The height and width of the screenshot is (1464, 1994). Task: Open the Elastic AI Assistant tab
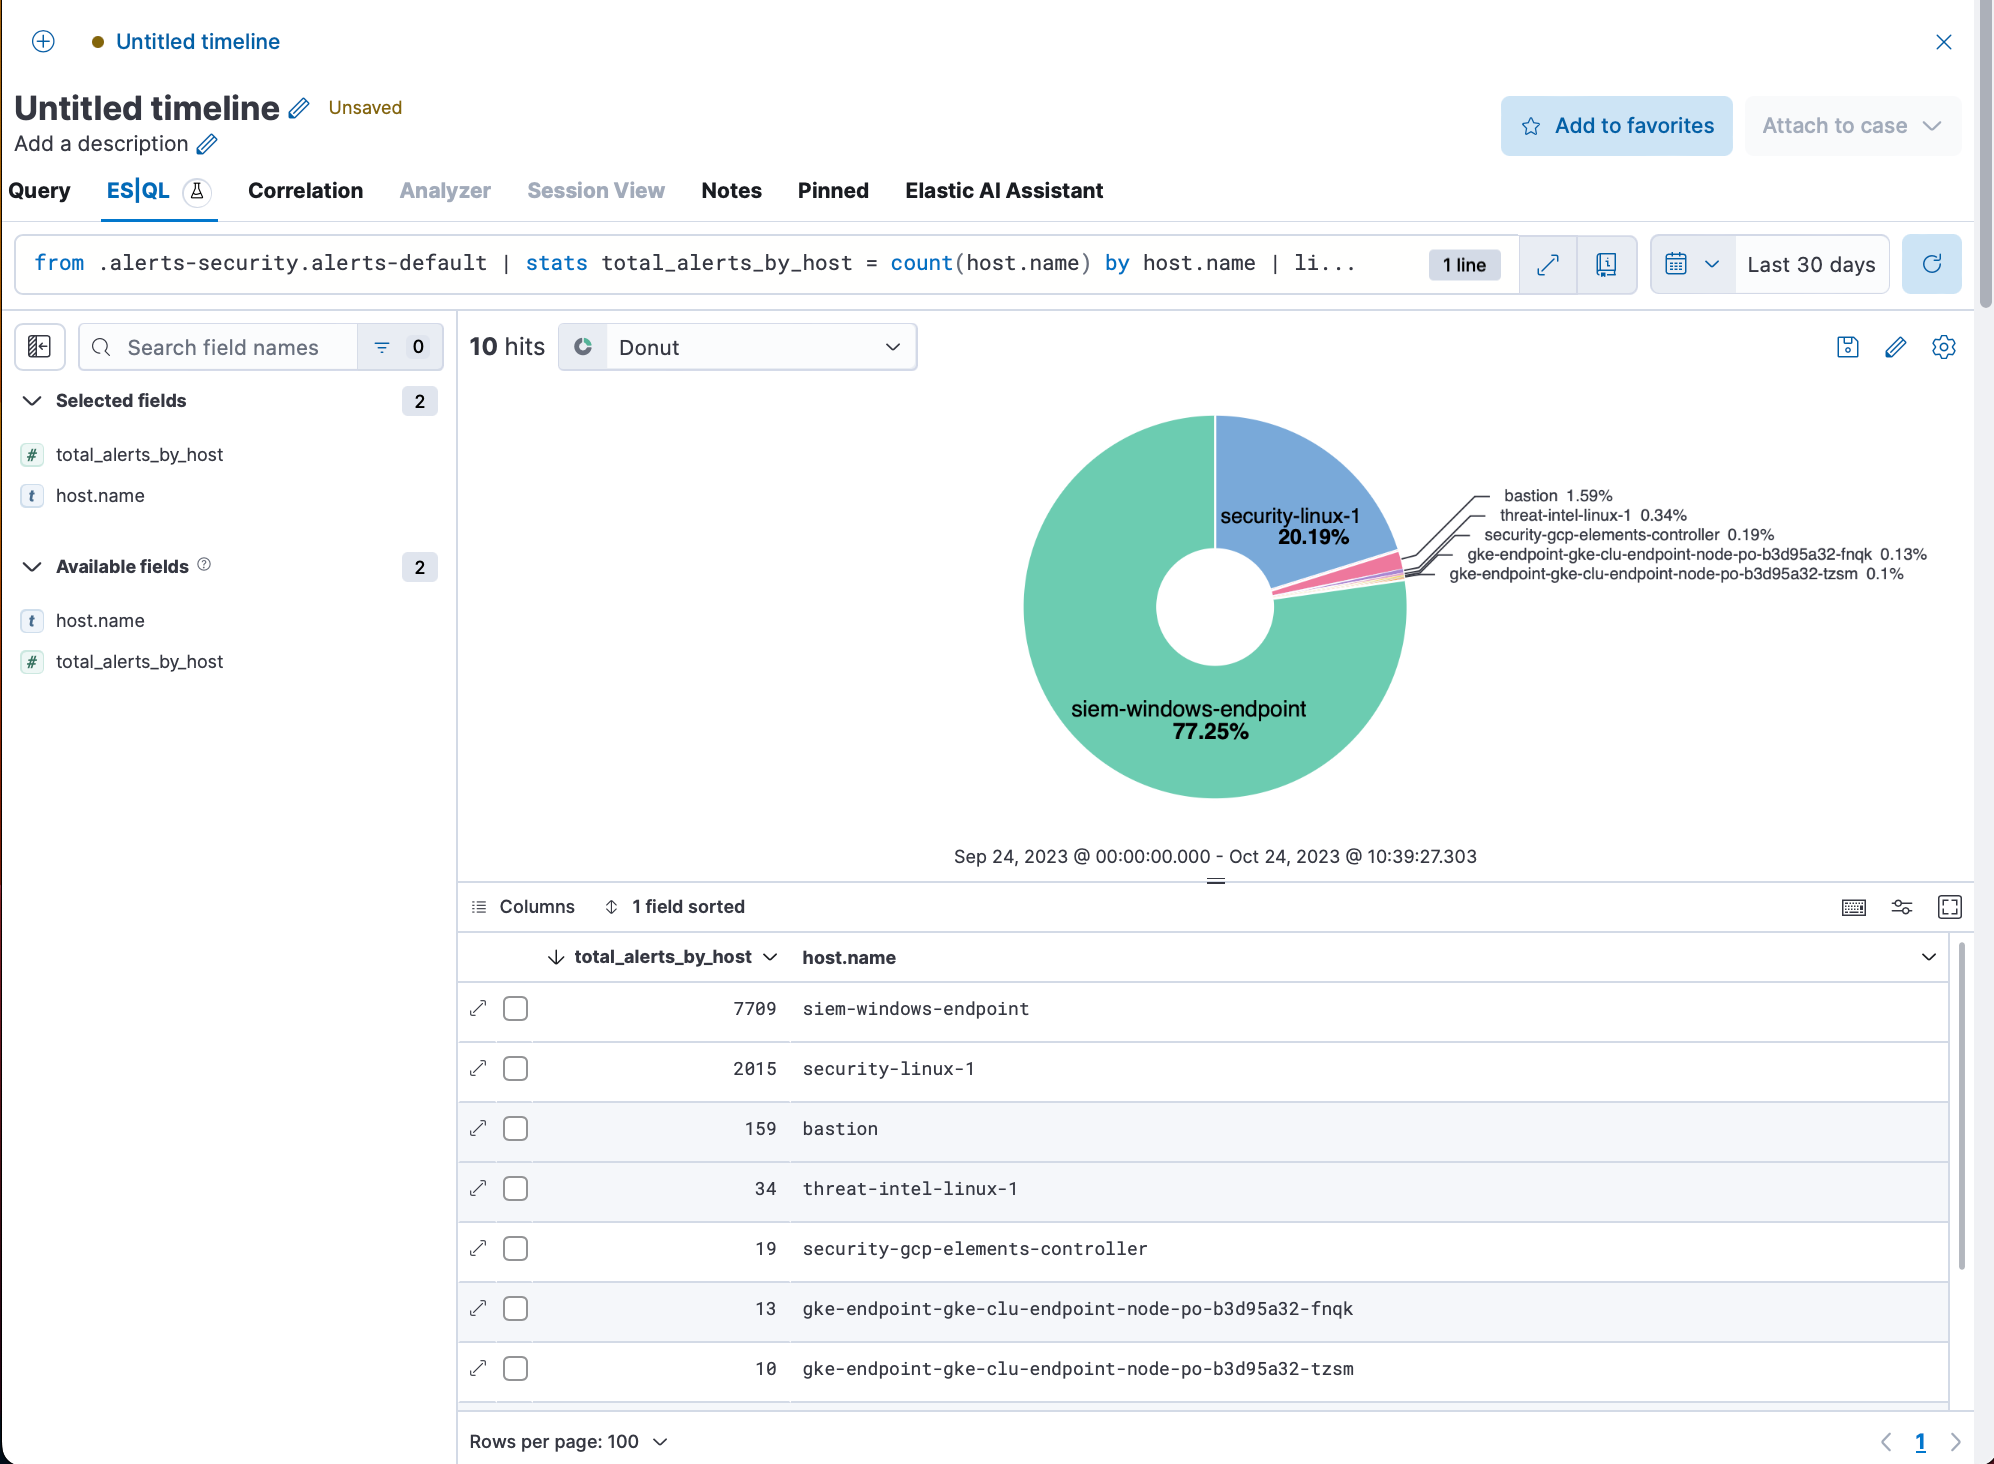pos(1004,190)
